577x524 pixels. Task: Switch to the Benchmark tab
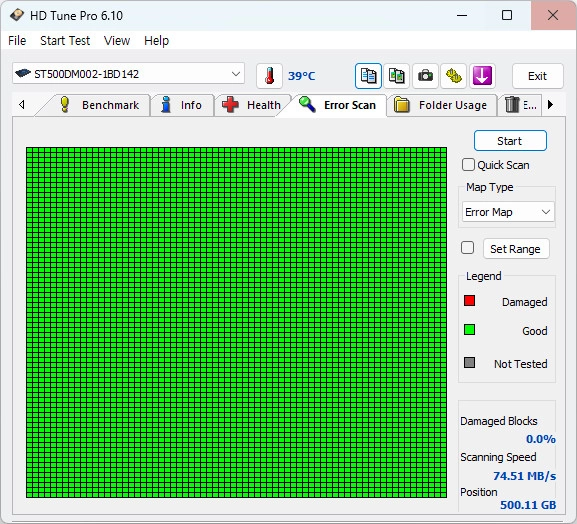click(x=99, y=105)
